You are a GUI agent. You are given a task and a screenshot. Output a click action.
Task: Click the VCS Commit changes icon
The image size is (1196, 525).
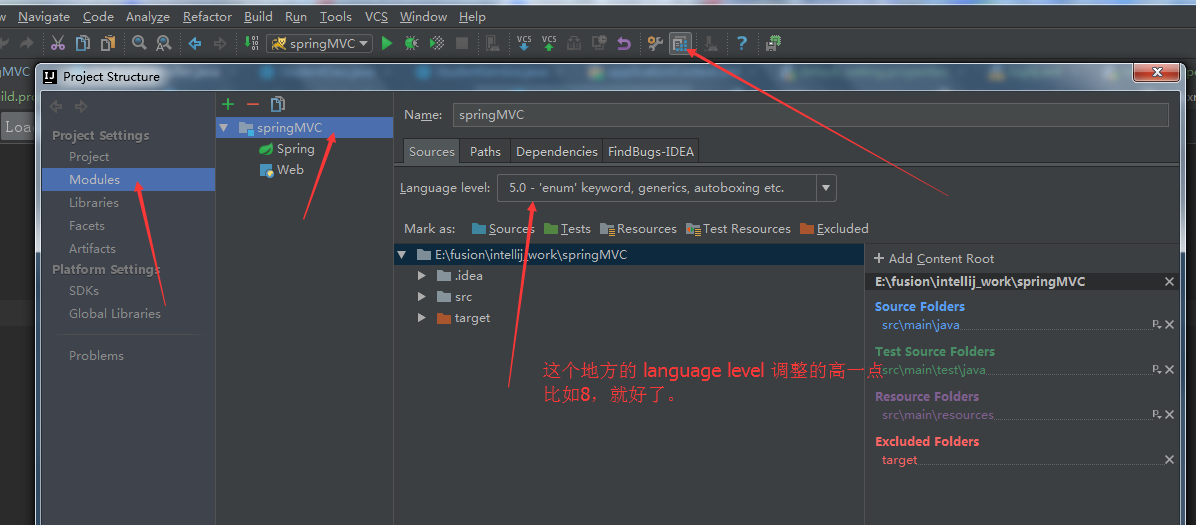(549, 43)
